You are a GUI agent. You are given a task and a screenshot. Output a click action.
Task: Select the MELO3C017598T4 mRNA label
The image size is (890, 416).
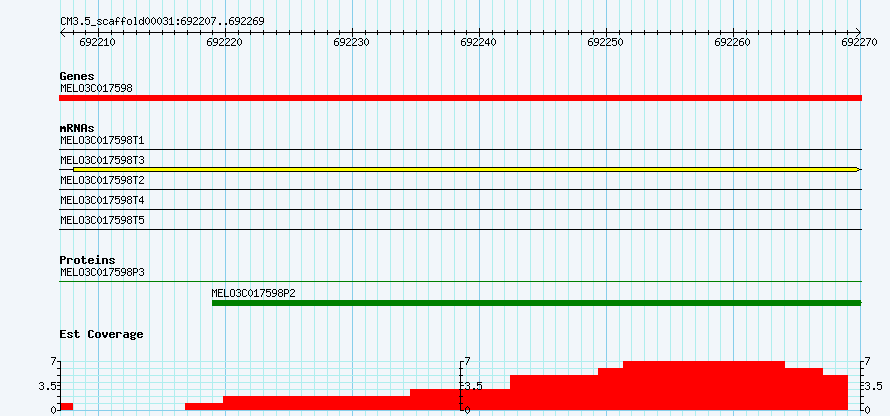pos(102,200)
